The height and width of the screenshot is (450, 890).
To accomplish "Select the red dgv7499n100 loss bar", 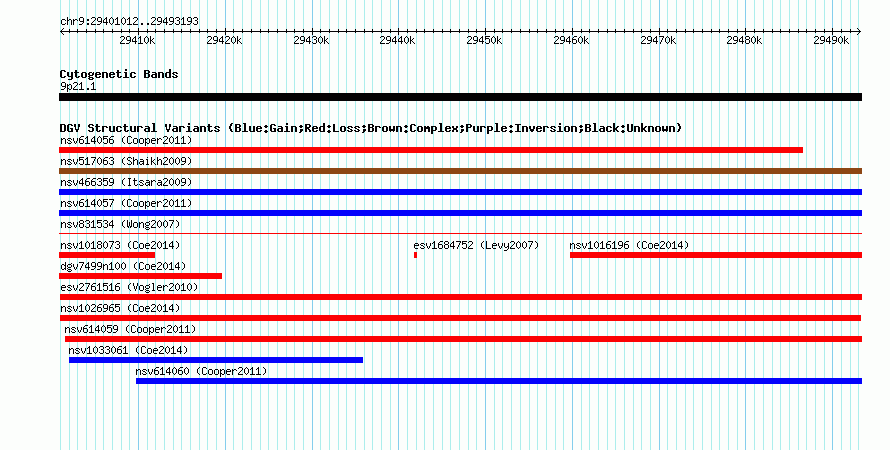I will click(x=140, y=276).
